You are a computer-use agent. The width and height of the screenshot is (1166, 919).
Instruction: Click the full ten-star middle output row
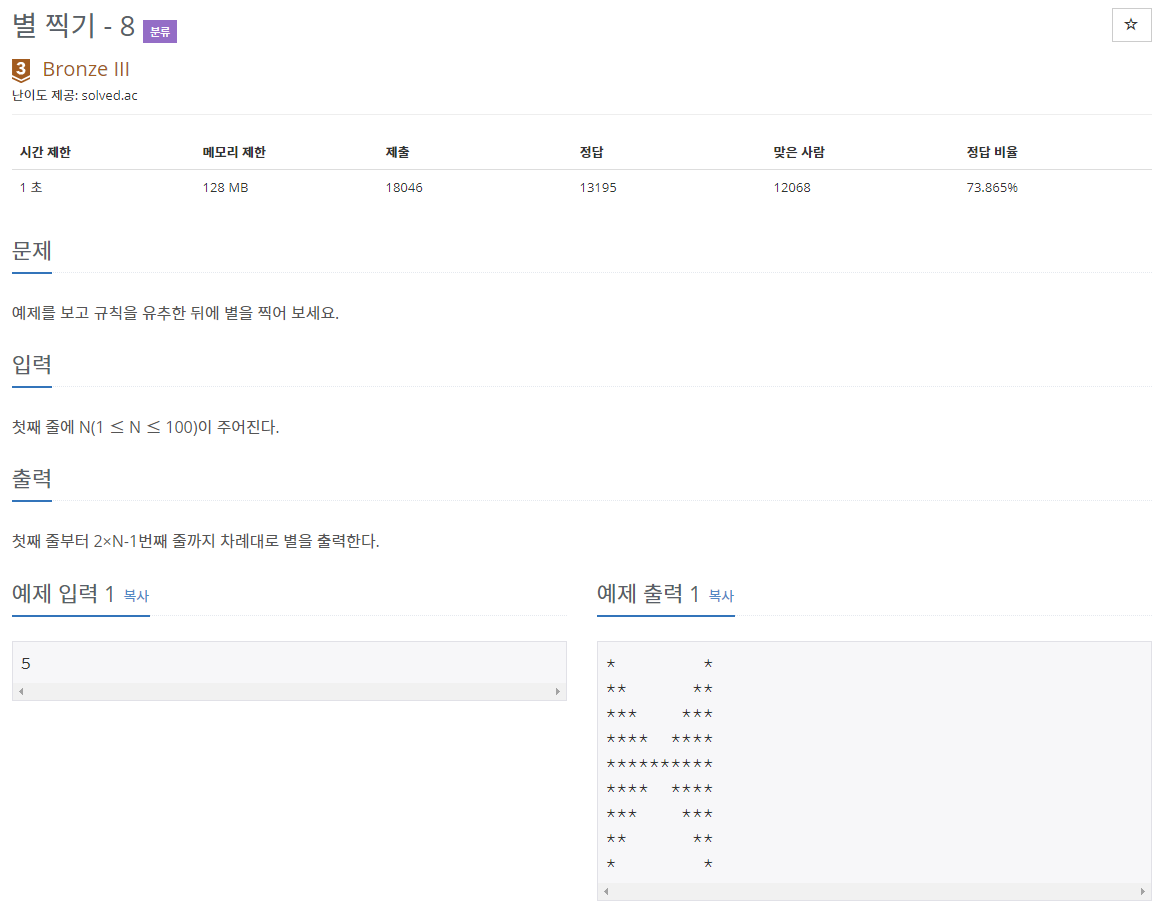(660, 764)
